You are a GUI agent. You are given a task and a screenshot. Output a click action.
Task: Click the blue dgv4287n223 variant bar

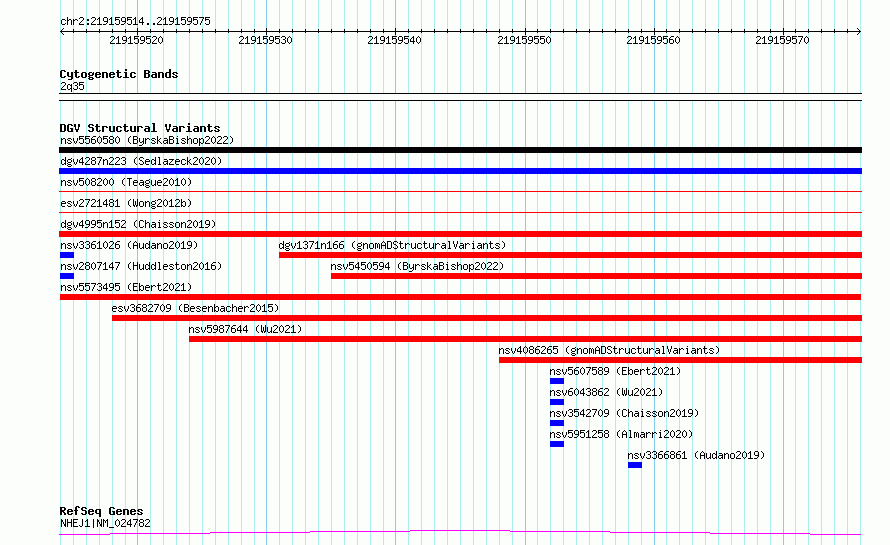460,171
